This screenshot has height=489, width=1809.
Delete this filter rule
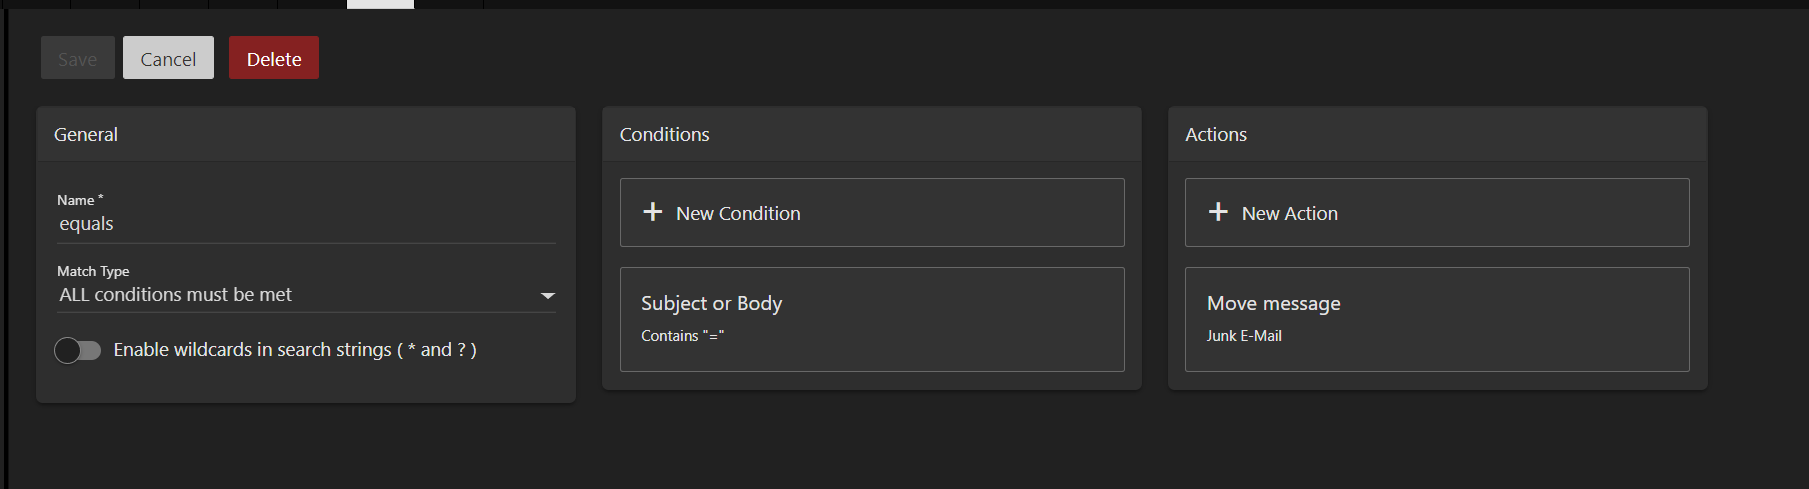274,59
